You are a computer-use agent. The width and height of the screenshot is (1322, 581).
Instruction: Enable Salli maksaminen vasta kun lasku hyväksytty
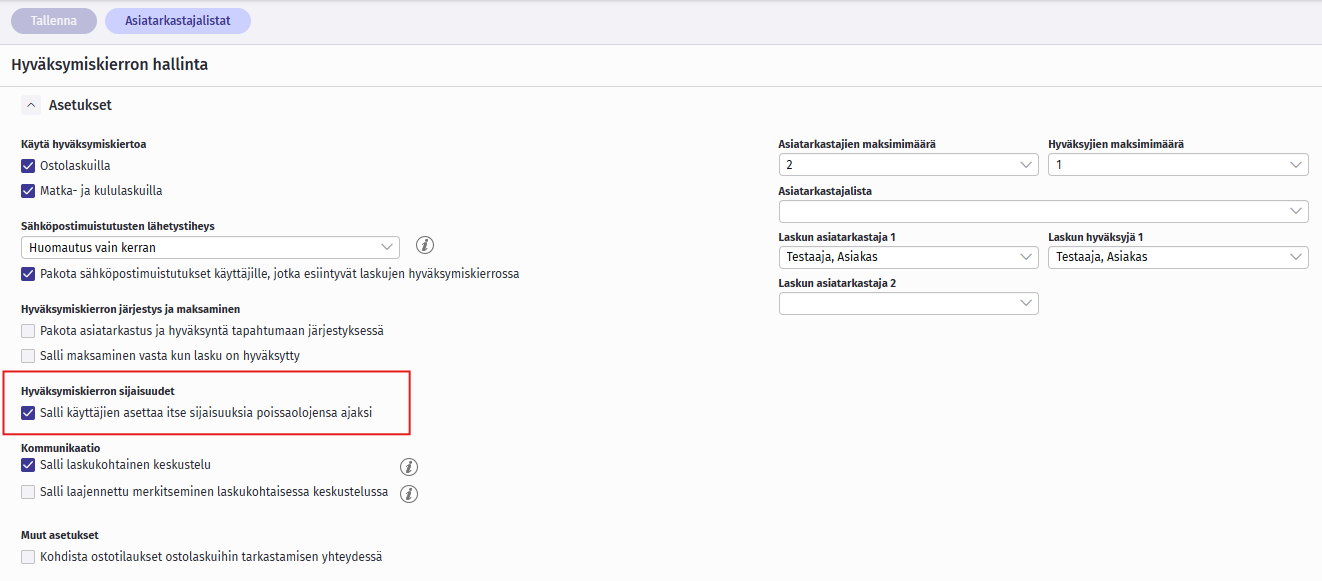coord(28,356)
